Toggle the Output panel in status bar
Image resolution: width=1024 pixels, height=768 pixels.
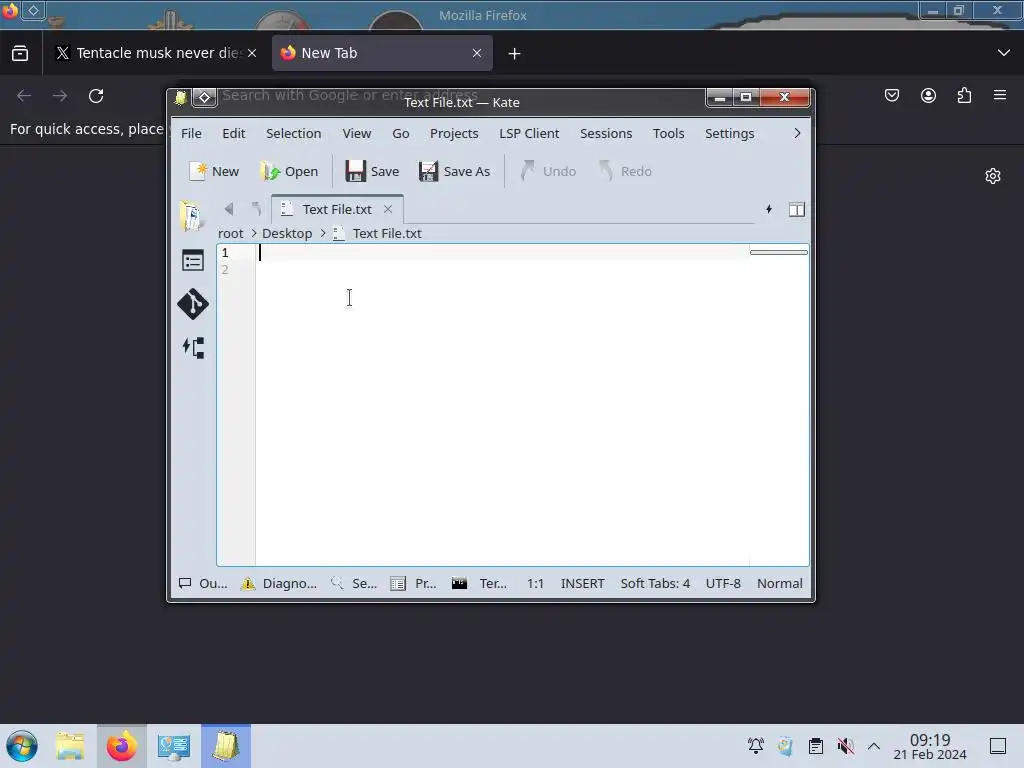[x=203, y=583]
